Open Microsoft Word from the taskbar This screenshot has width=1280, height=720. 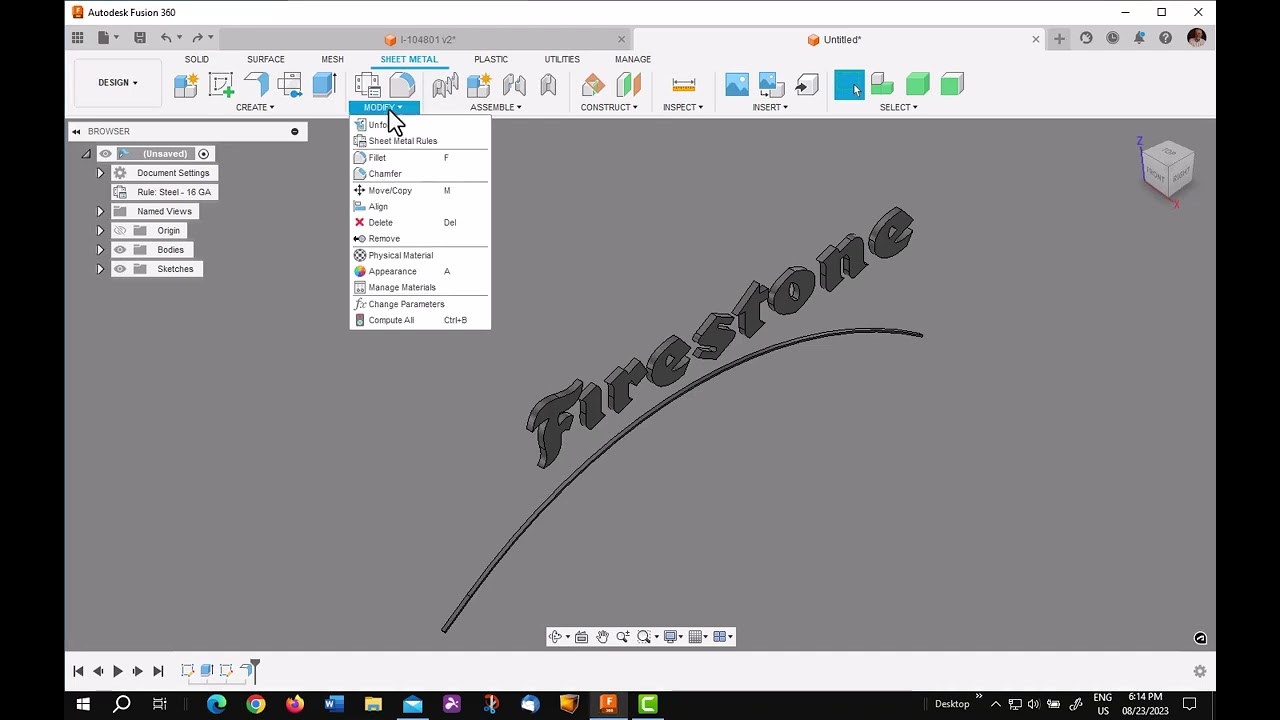[x=333, y=704]
